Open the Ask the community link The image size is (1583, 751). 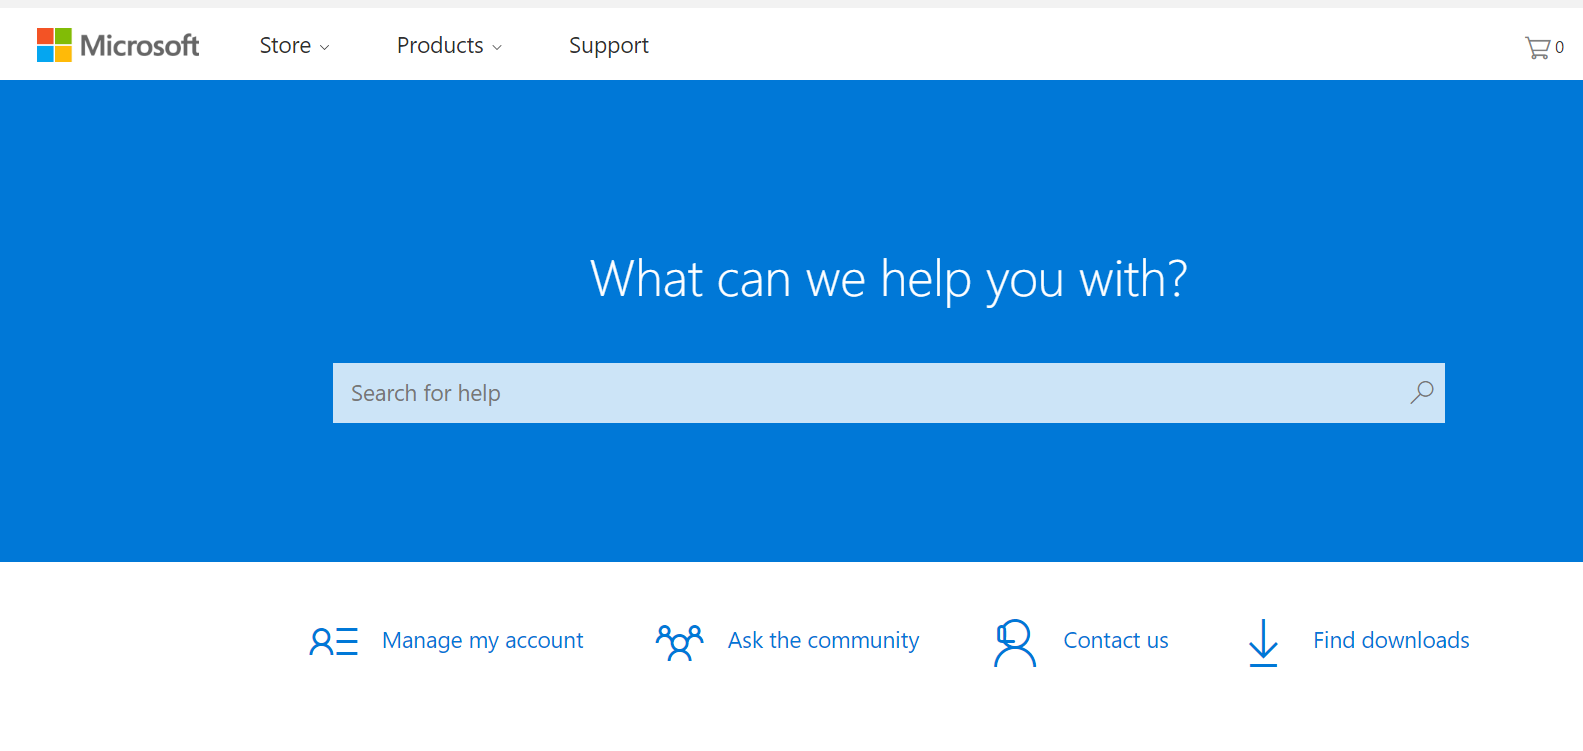823,640
